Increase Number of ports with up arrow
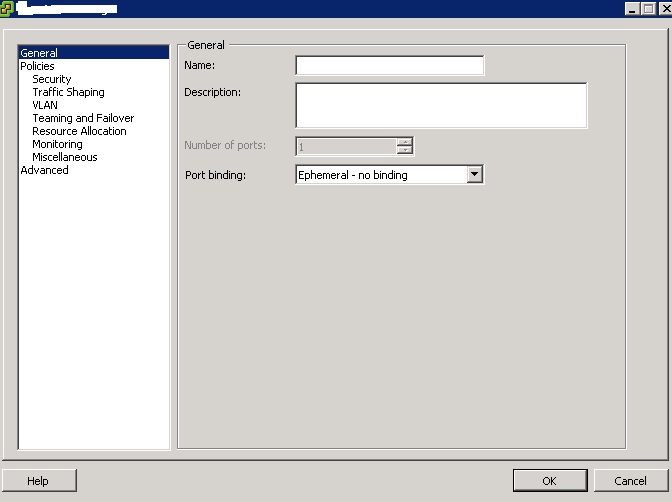The width and height of the screenshot is (672, 502). click(x=404, y=141)
